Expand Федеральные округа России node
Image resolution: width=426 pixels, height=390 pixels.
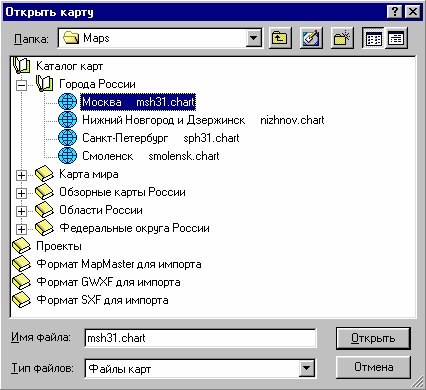[x=21, y=229]
